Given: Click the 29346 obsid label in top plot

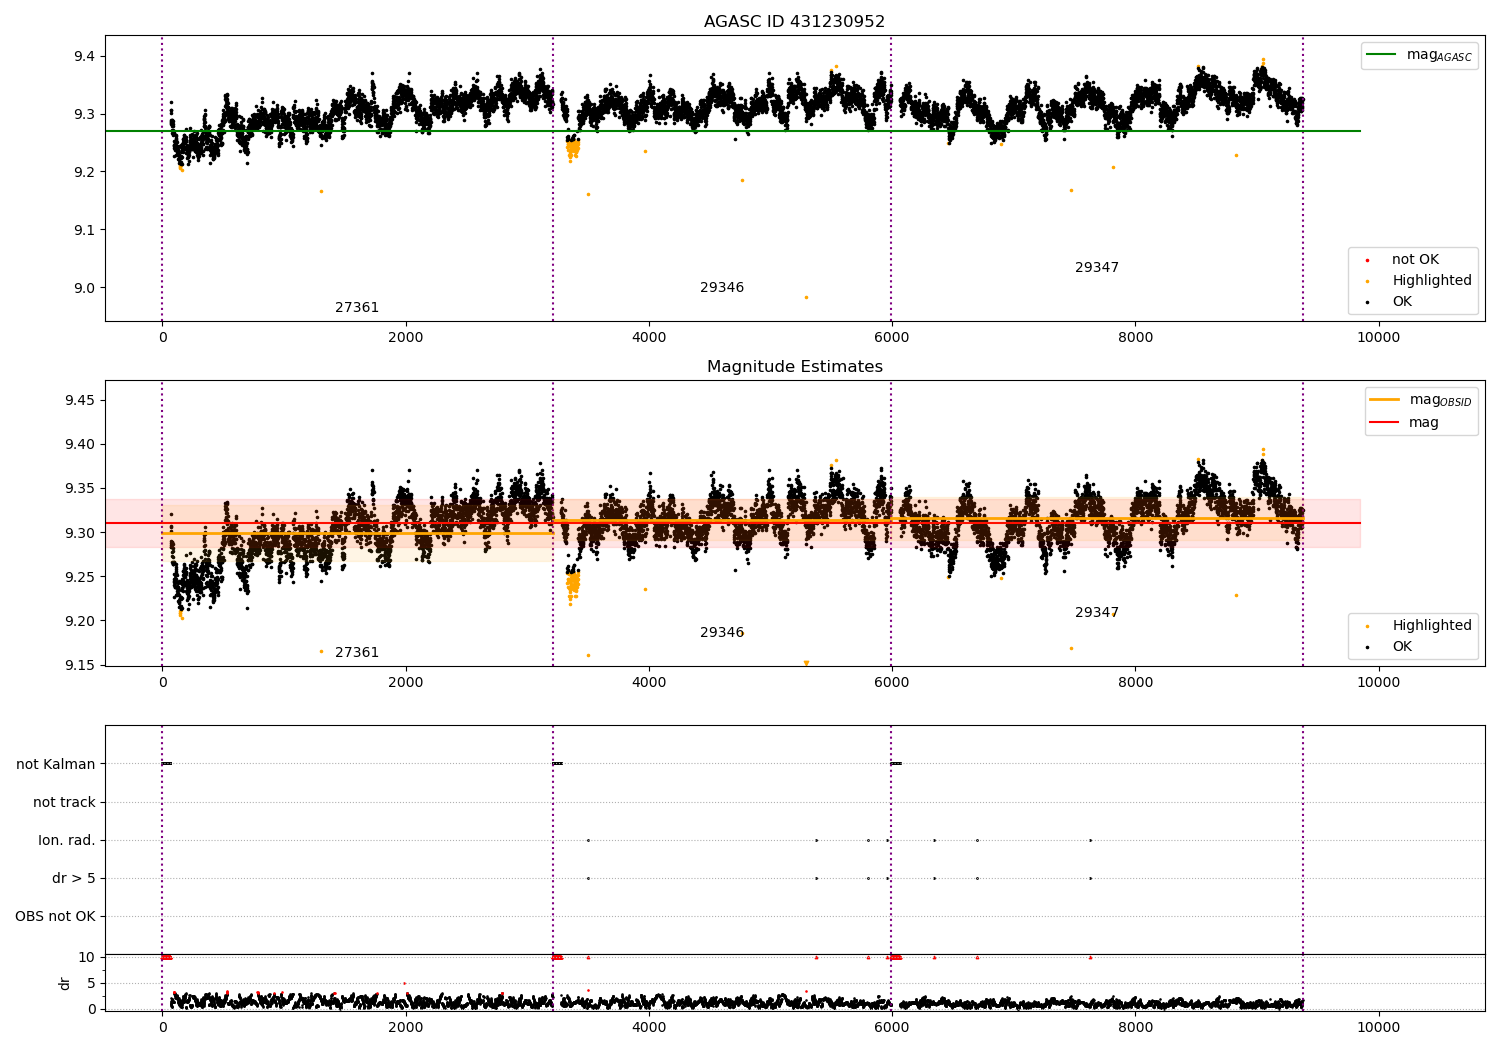Looking at the screenshot, I should pos(722,288).
